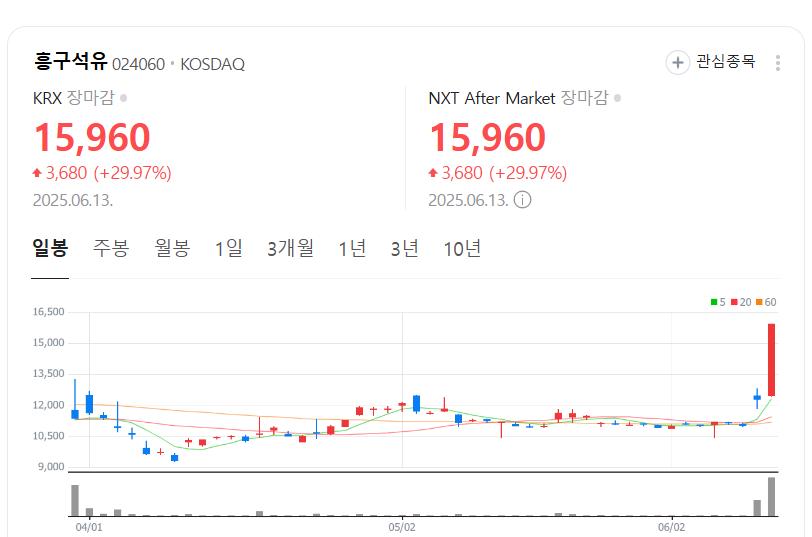Click the KRX 장마감 status text
The width and height of the screenshot is (812, 537).
91,98
